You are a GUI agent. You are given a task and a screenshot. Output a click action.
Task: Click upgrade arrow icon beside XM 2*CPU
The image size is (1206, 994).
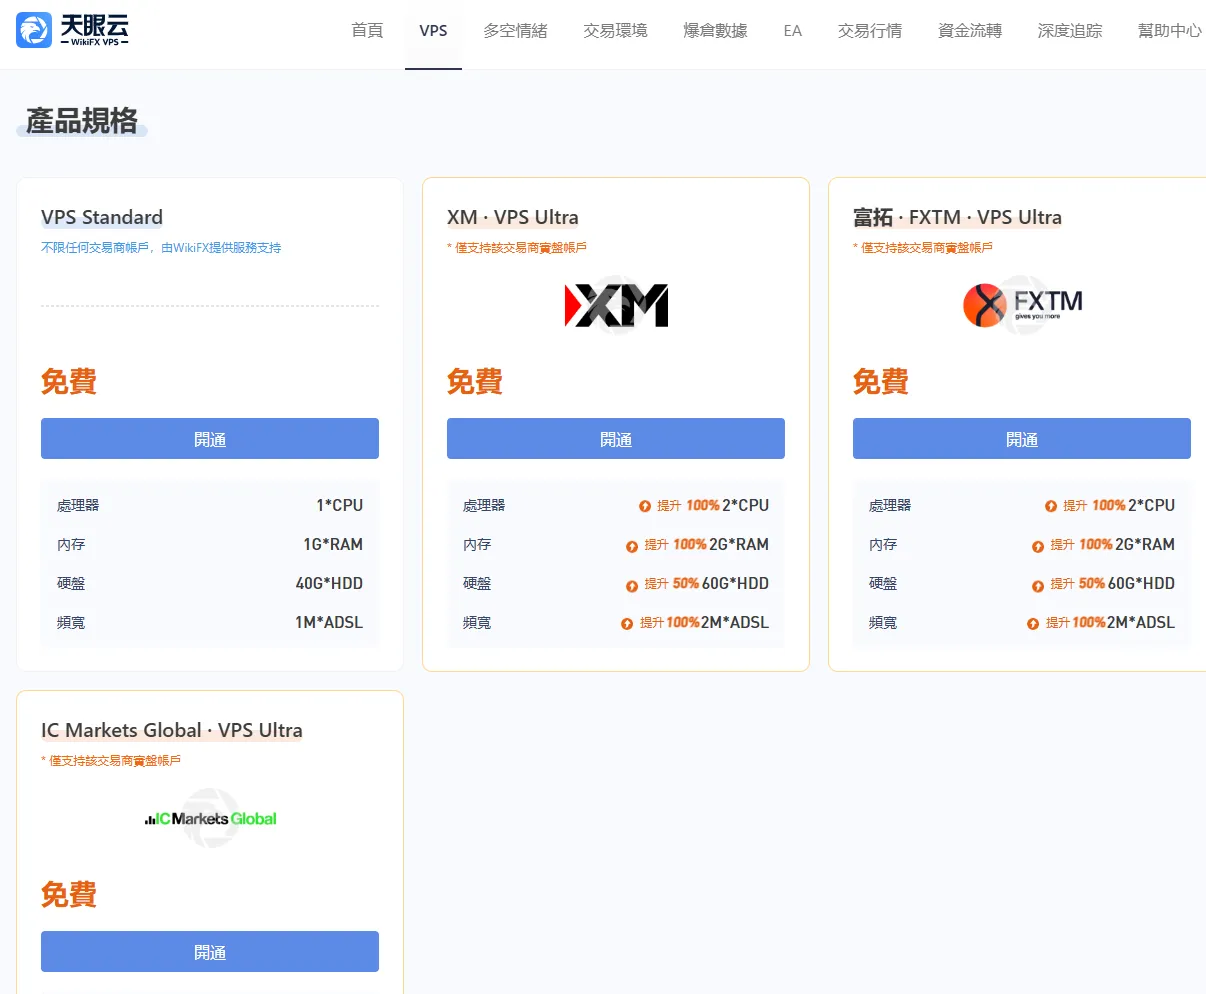coord(645,506)
